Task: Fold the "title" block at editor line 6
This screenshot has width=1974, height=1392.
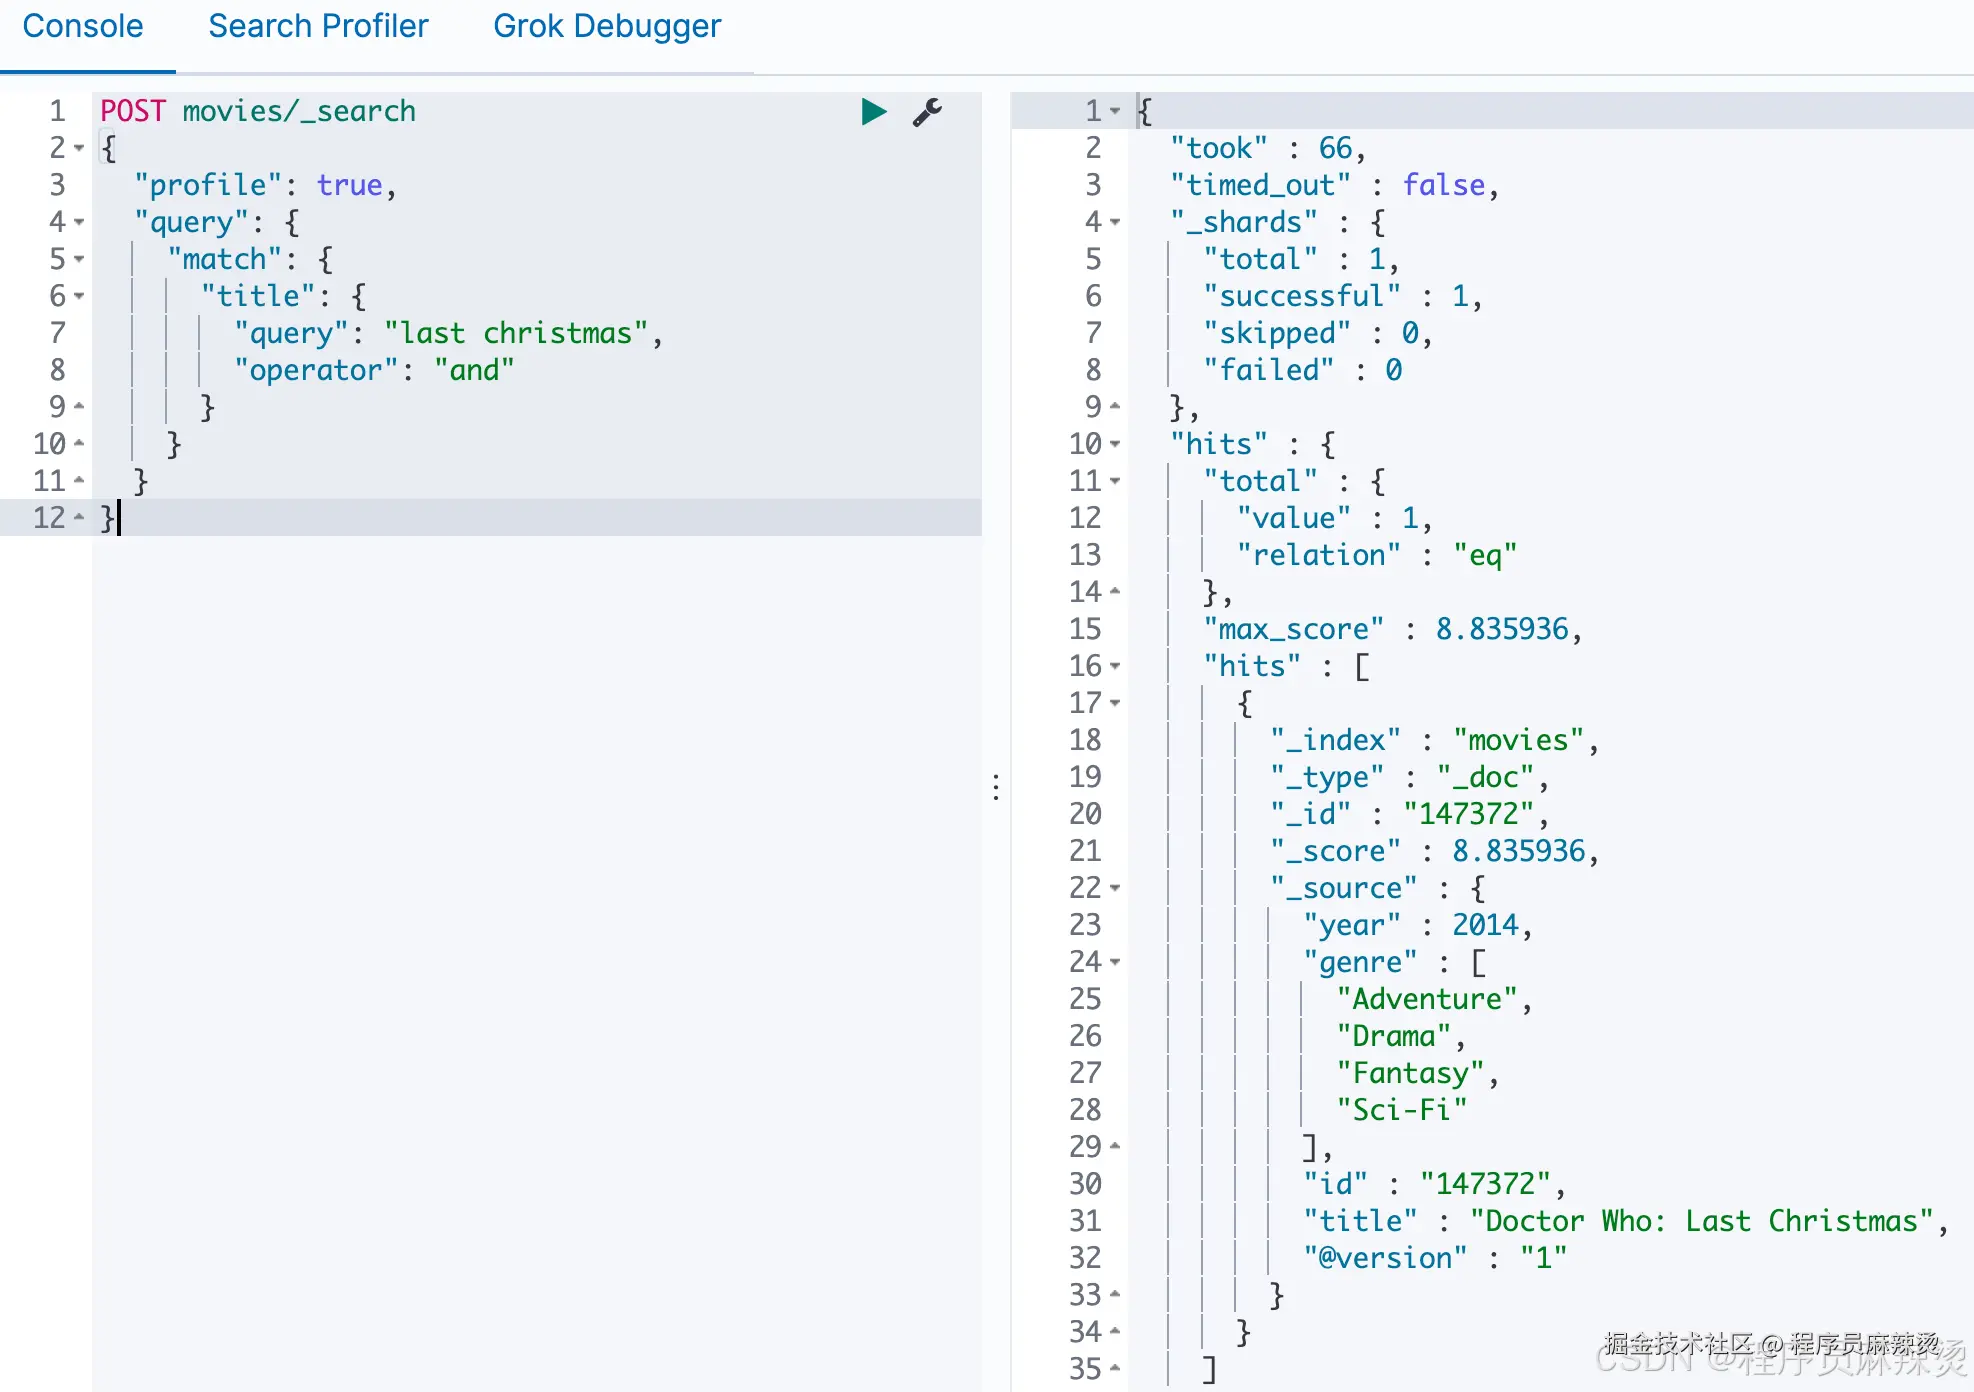Action: coord(79,296)
